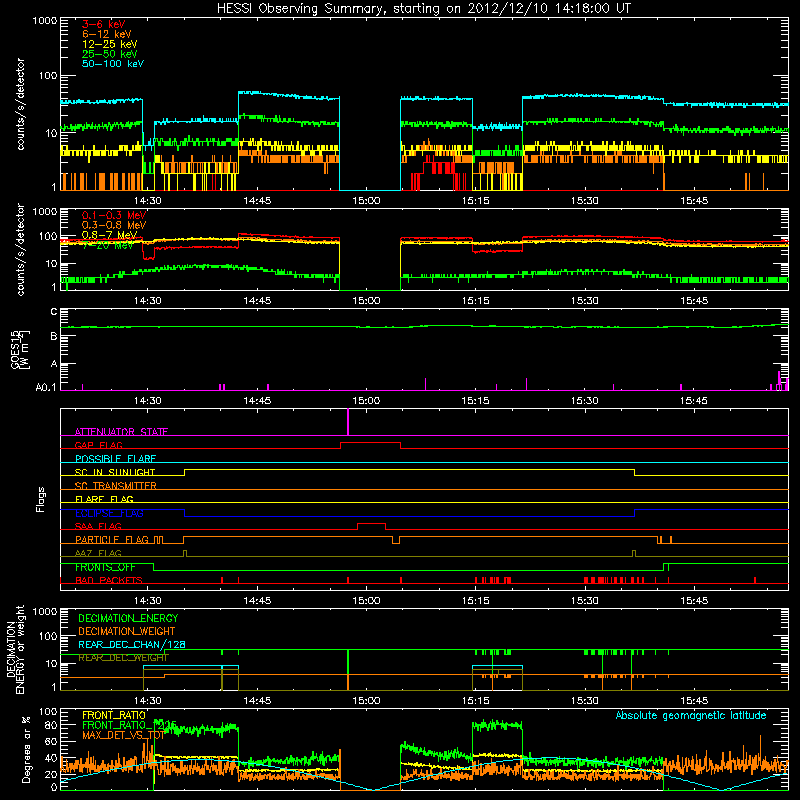Click the 0.3-0.8 MeV legend label
The image size is (800, 800).
[x=114, y=225]
